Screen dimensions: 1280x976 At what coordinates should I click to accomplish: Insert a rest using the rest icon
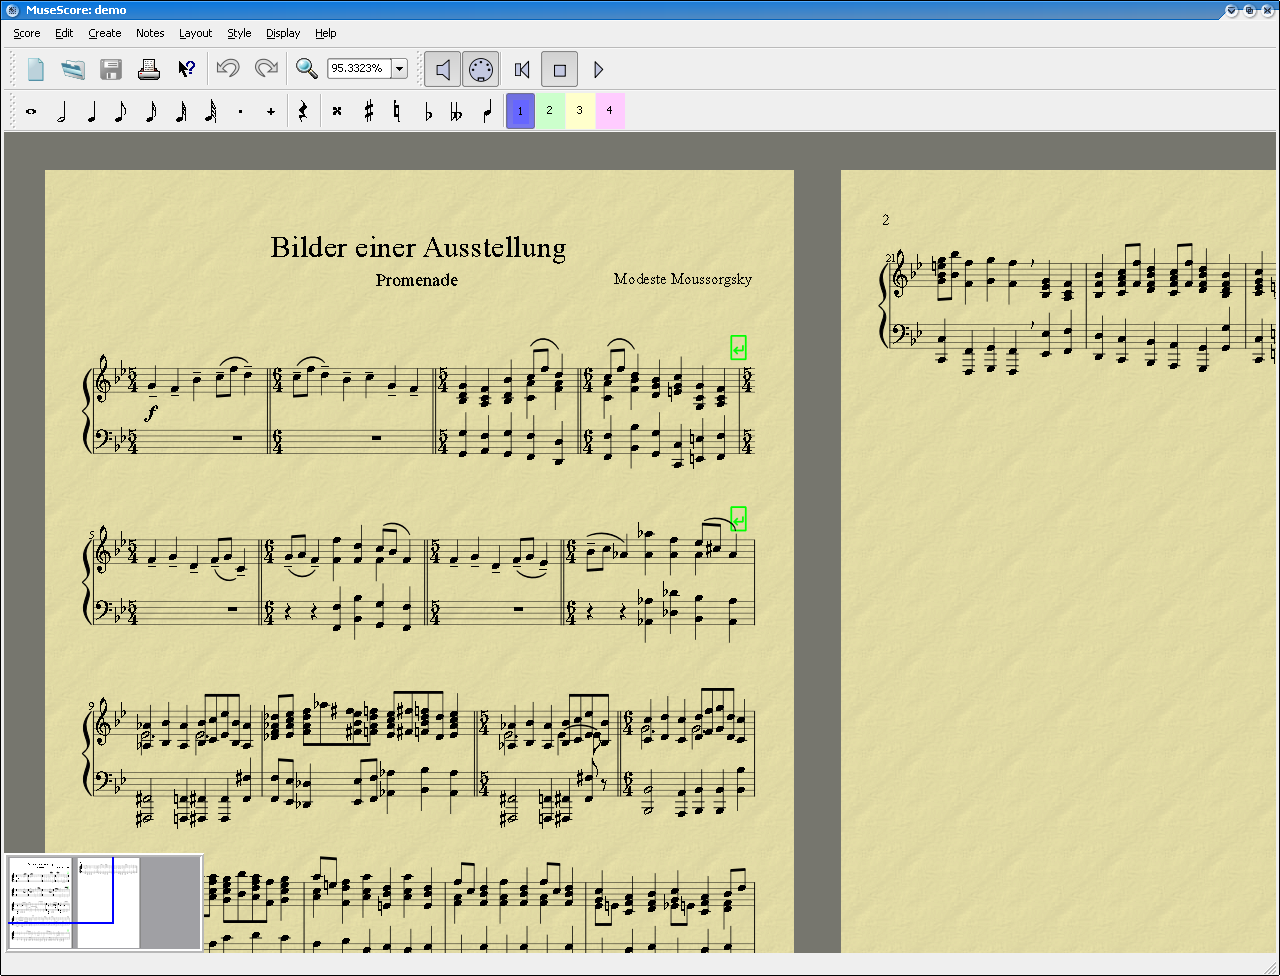click(x=303, y=112)
